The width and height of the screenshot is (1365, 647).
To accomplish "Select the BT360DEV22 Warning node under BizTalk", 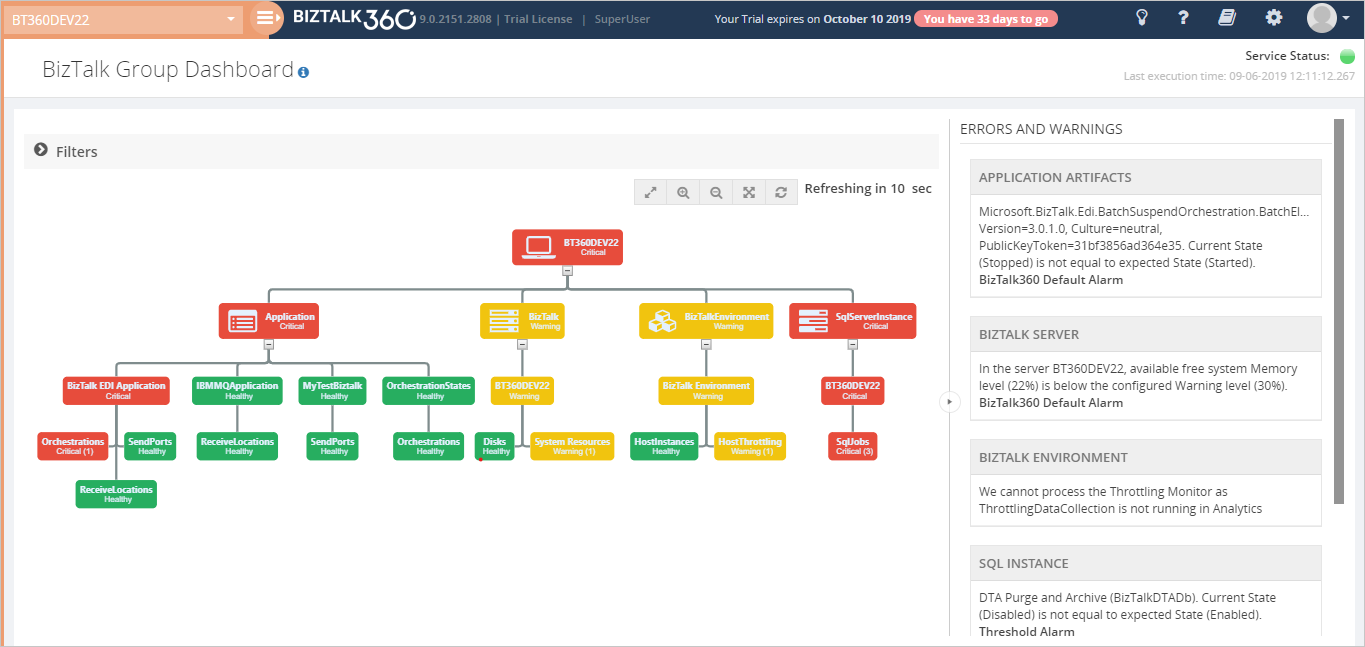I will [x=522, y=391].
